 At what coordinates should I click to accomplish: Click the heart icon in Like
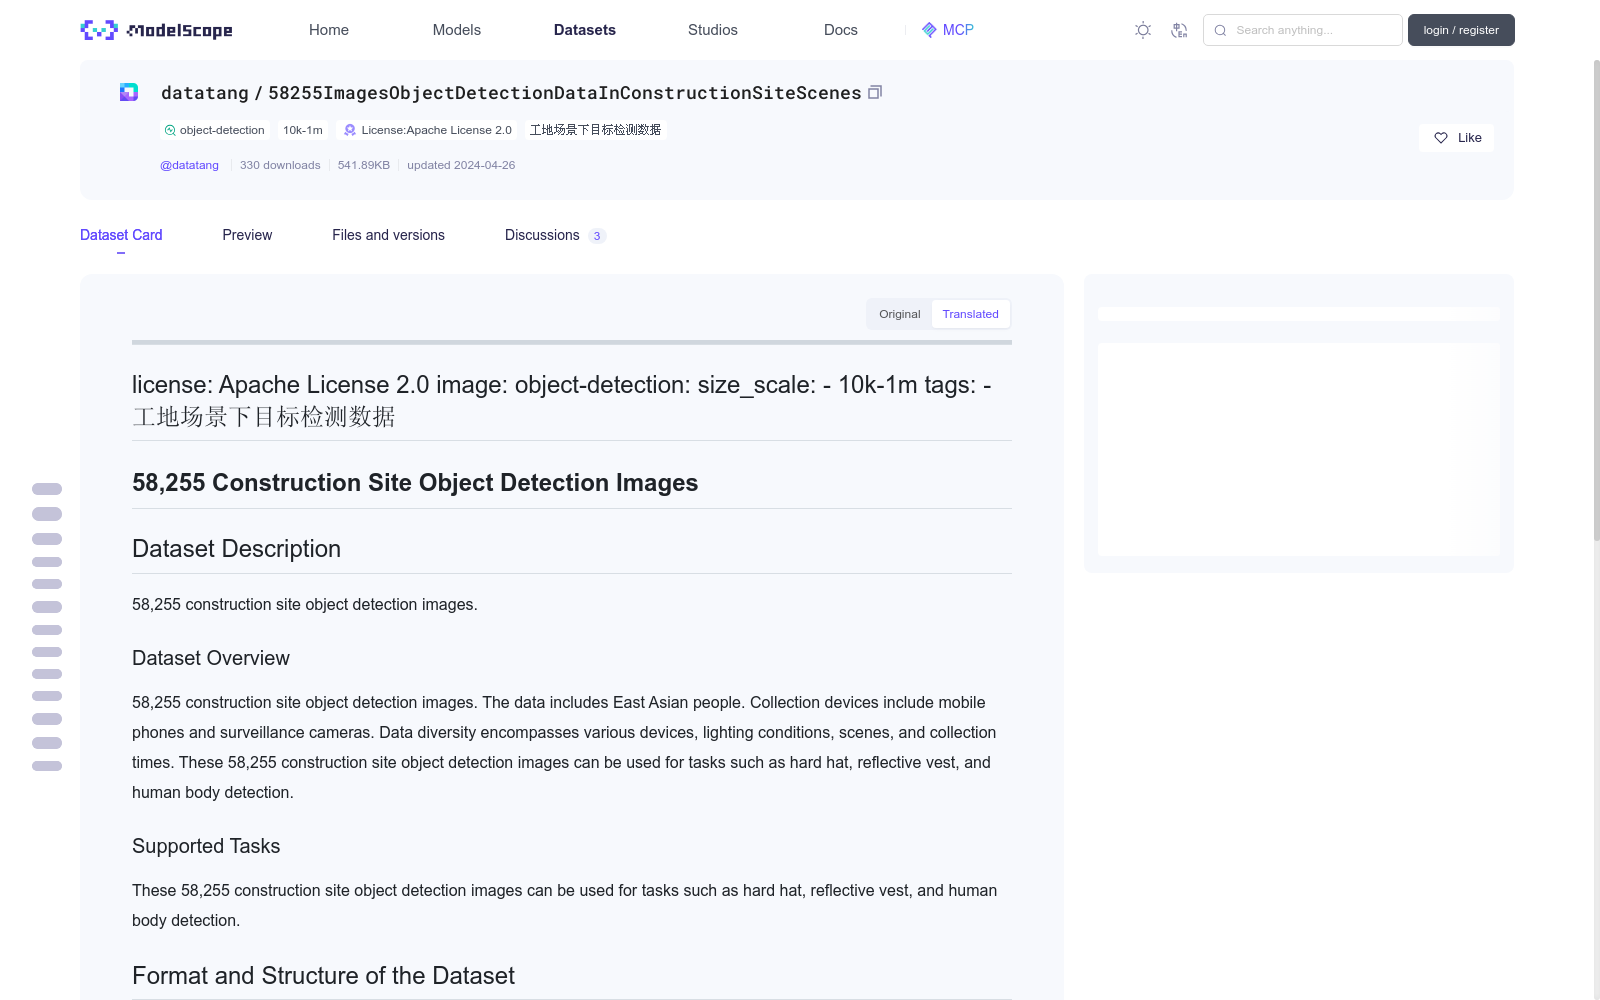[x=1441, y=138]
